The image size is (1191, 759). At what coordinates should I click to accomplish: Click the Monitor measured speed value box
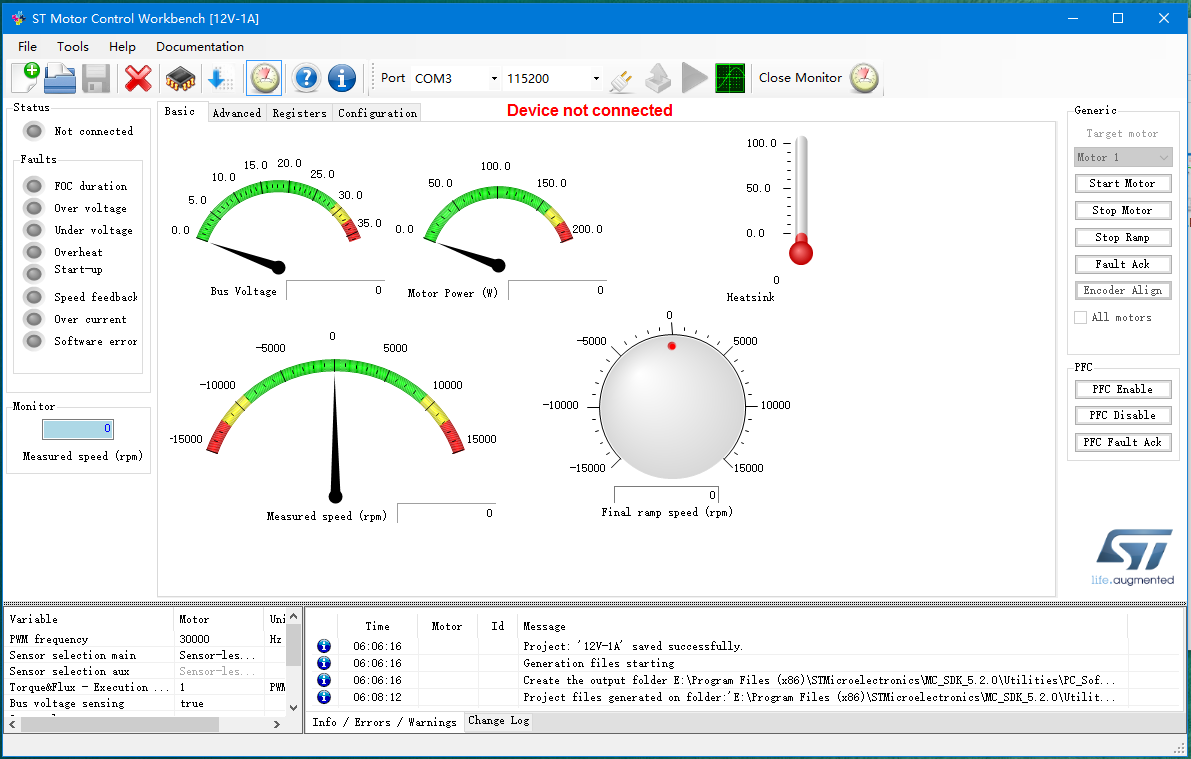(78, 429)
